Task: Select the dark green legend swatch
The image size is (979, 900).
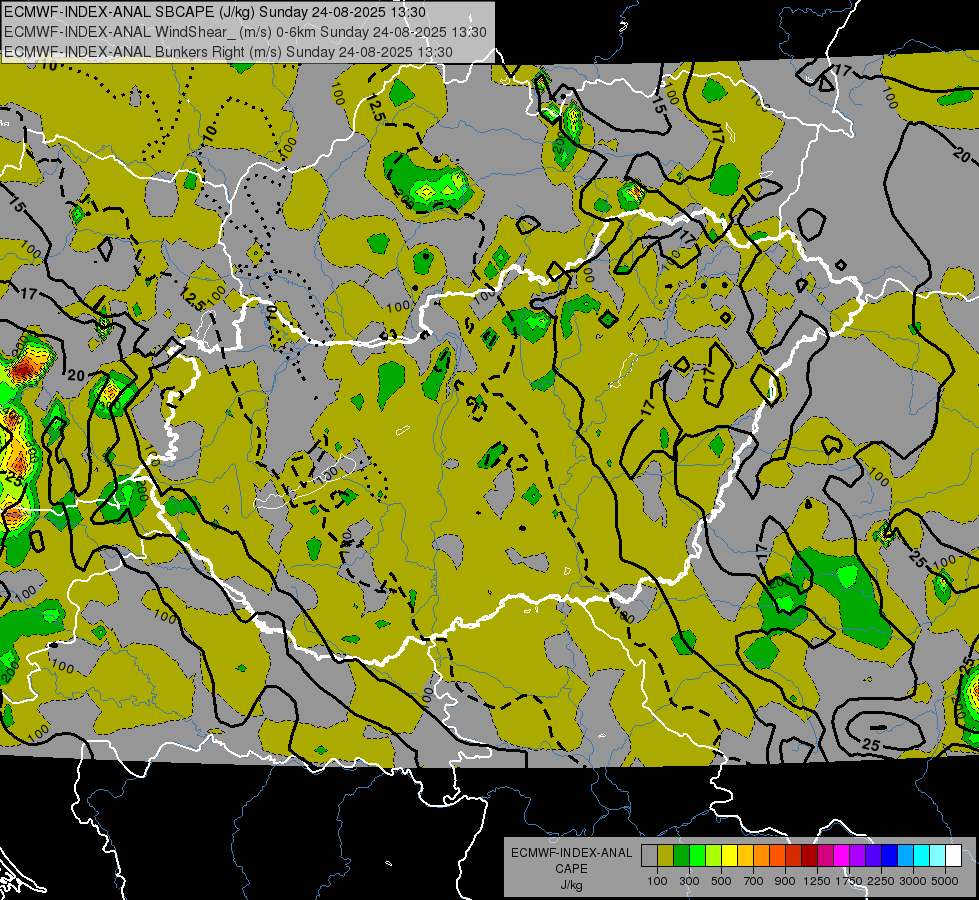Action: point(681,855)
